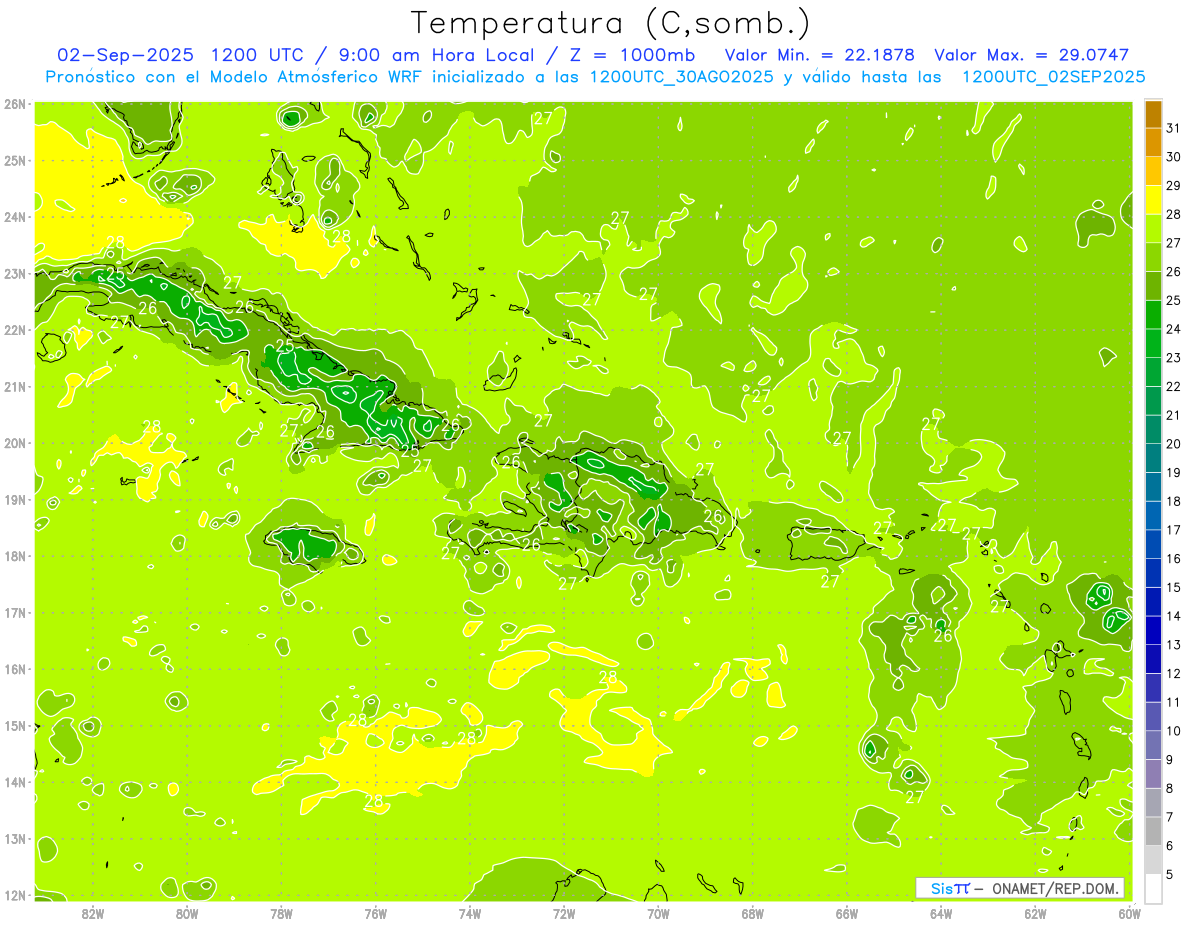Click latitude axis label "26N"
Image resolution: width=1200 pixels, height=927 pixels.
15,104
